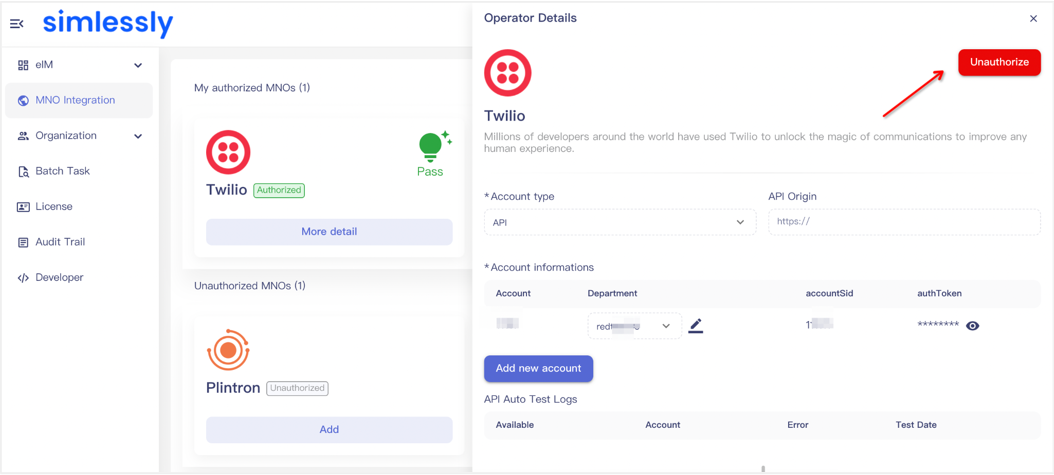
Task: Click the Department column header
Action: [612, 294]
